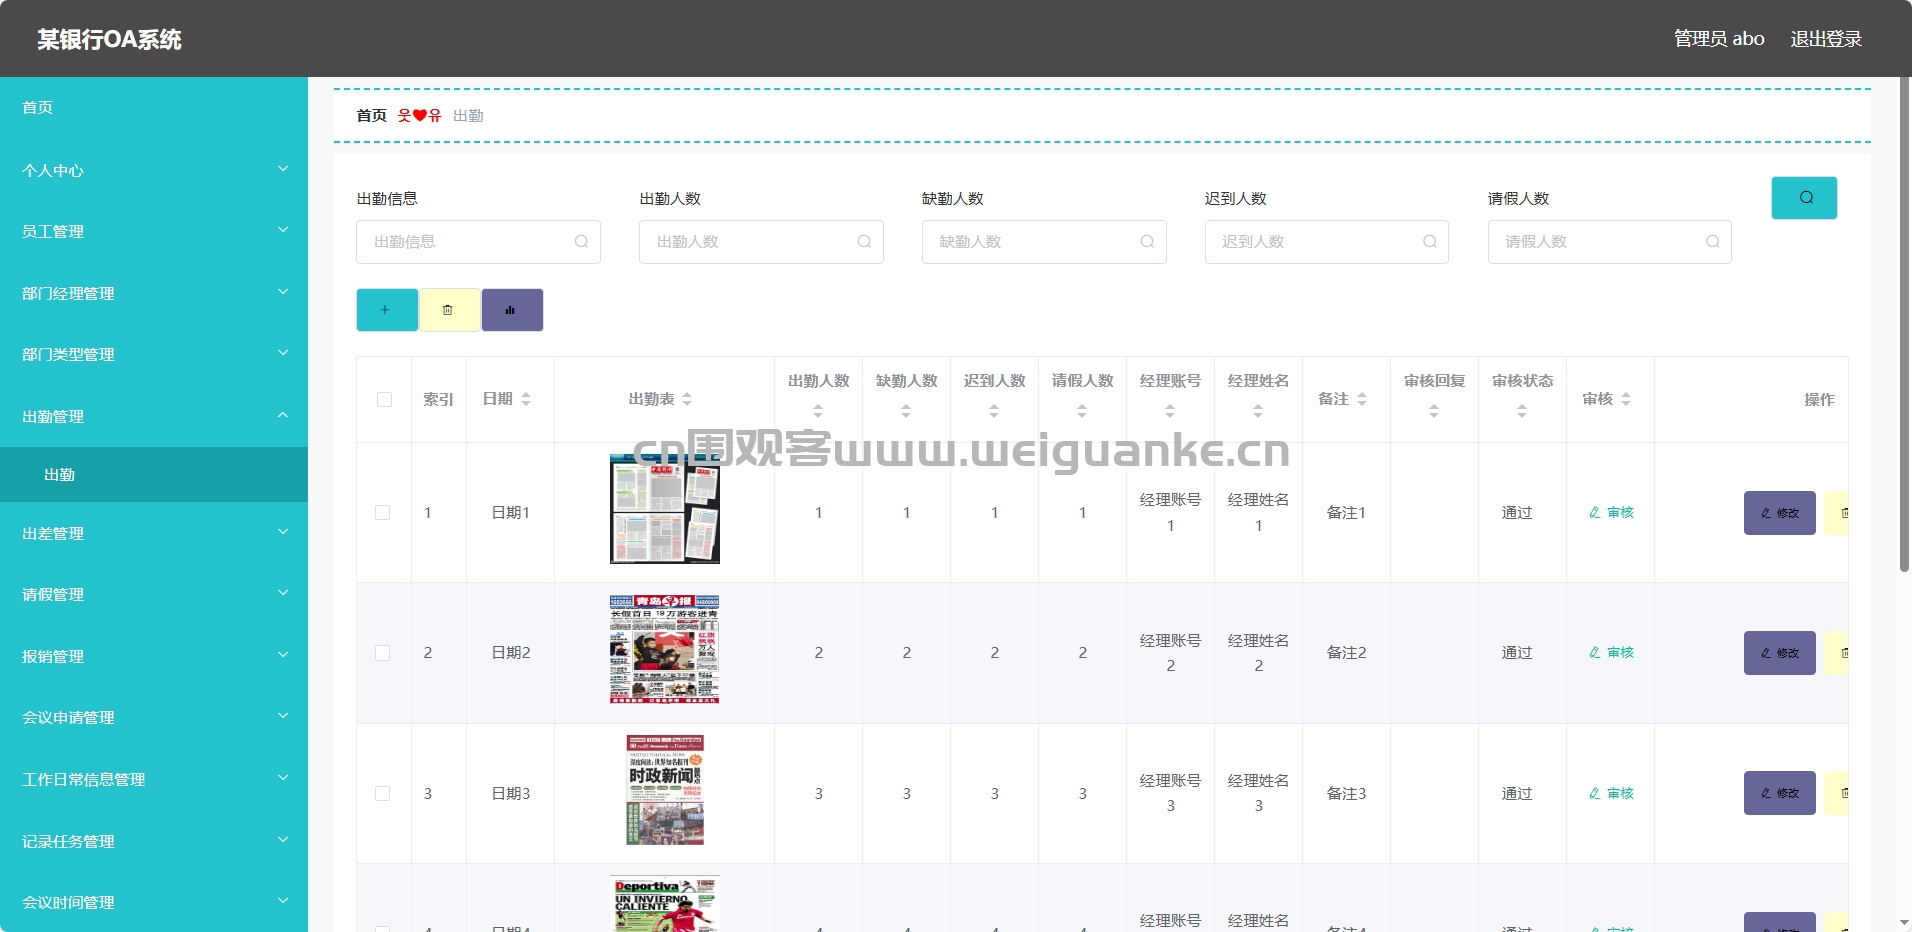Open 出勤表 thumbnail in row 日期1
1912x932 pixels.
[665, 509]
